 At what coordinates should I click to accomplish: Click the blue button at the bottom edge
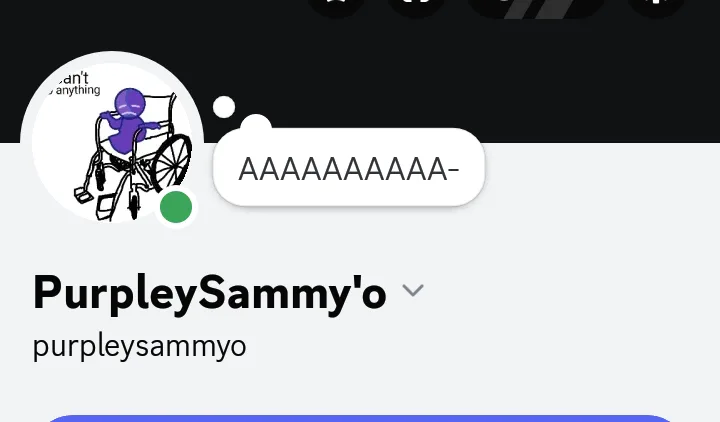click(x=360, y=418)
